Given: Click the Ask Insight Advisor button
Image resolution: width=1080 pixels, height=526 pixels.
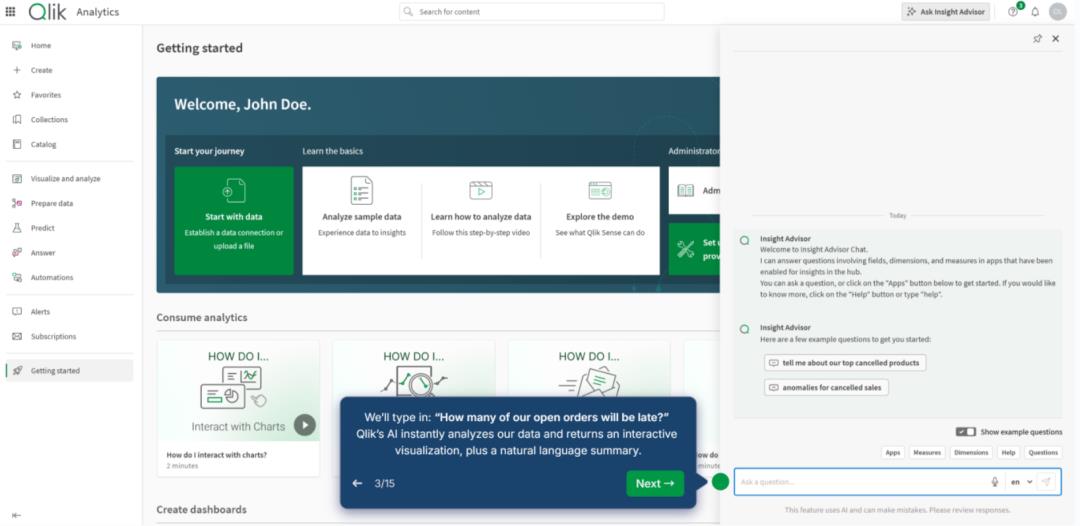Looking at the screenshot, I should point(945,12).
